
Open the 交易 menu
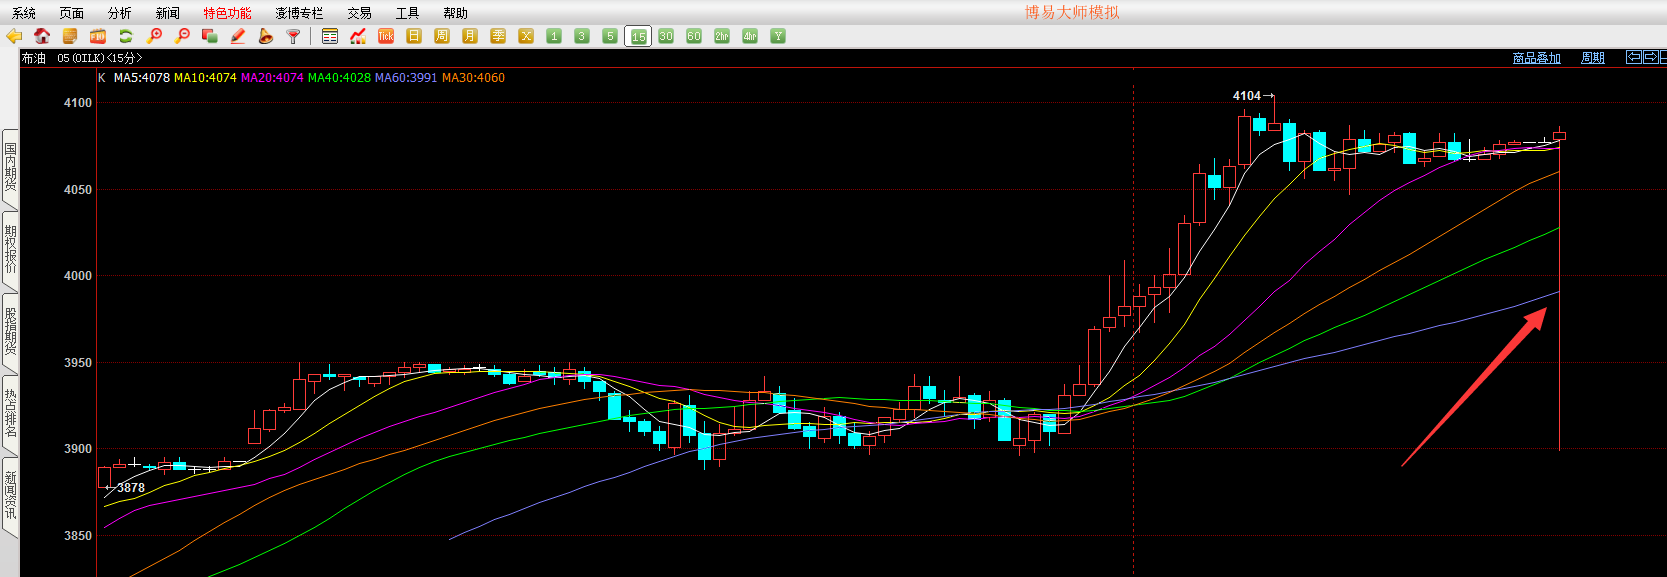click(359, 13)
